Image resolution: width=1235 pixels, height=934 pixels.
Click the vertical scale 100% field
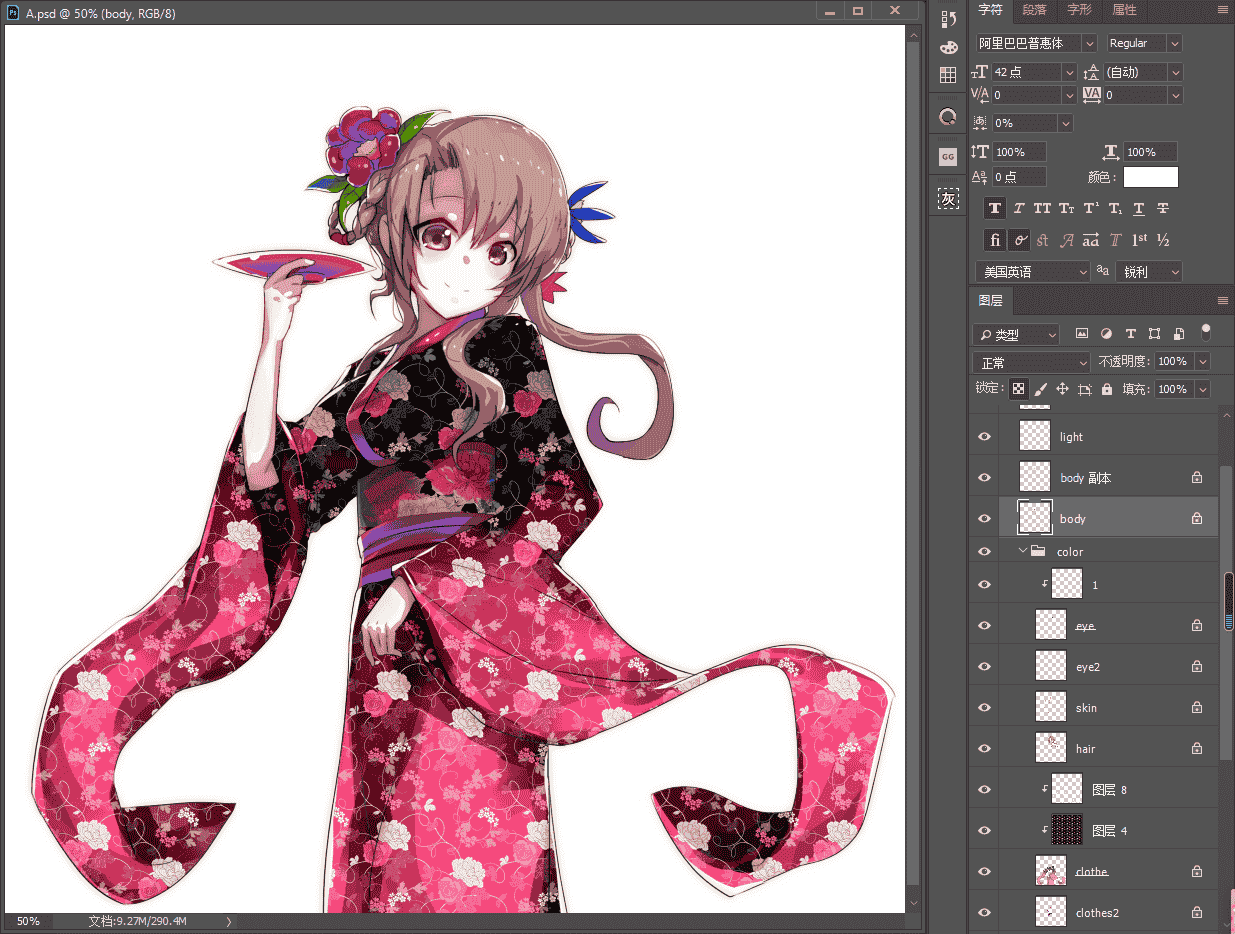(x=1020, y=152)
